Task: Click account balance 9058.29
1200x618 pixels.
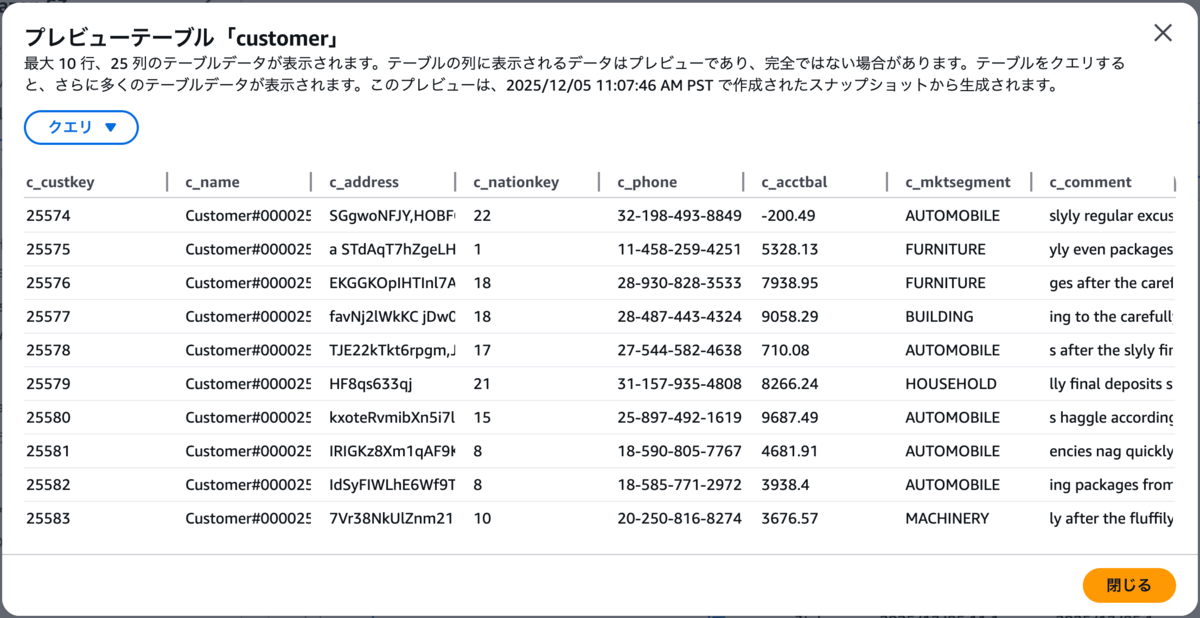Action: point(790,316)
